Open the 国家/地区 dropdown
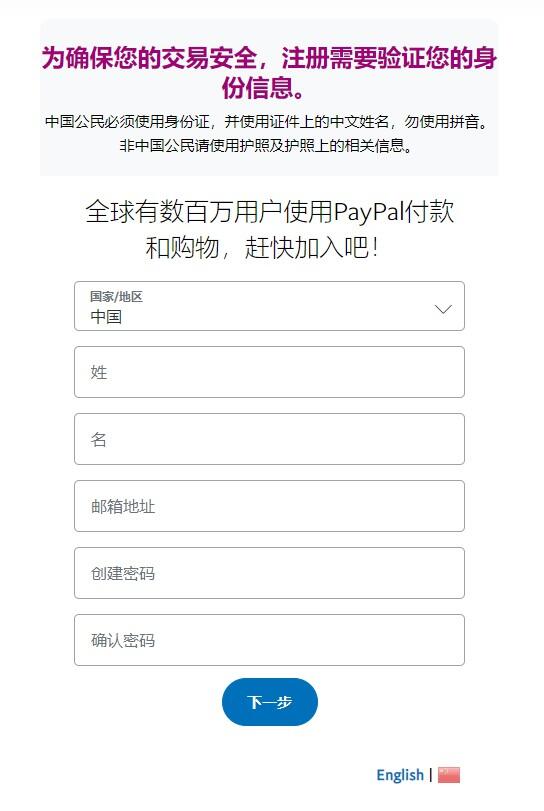Image resolution: width=544 pixels, height=811 pixels. (x=269, y=306)
